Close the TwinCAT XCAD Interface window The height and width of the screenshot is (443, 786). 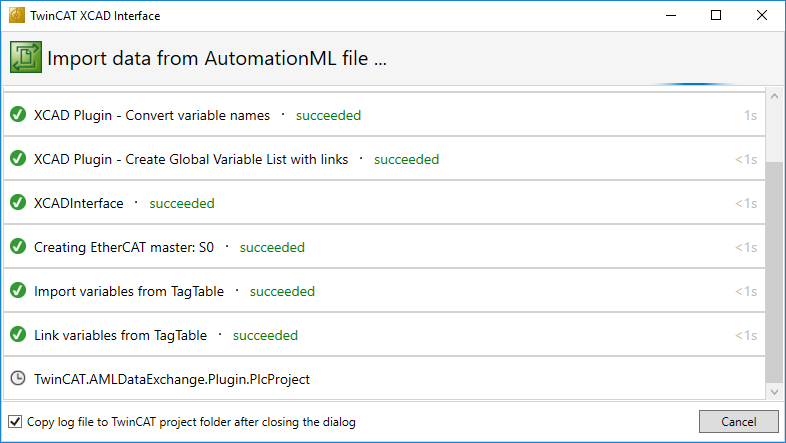coord(761,16)
